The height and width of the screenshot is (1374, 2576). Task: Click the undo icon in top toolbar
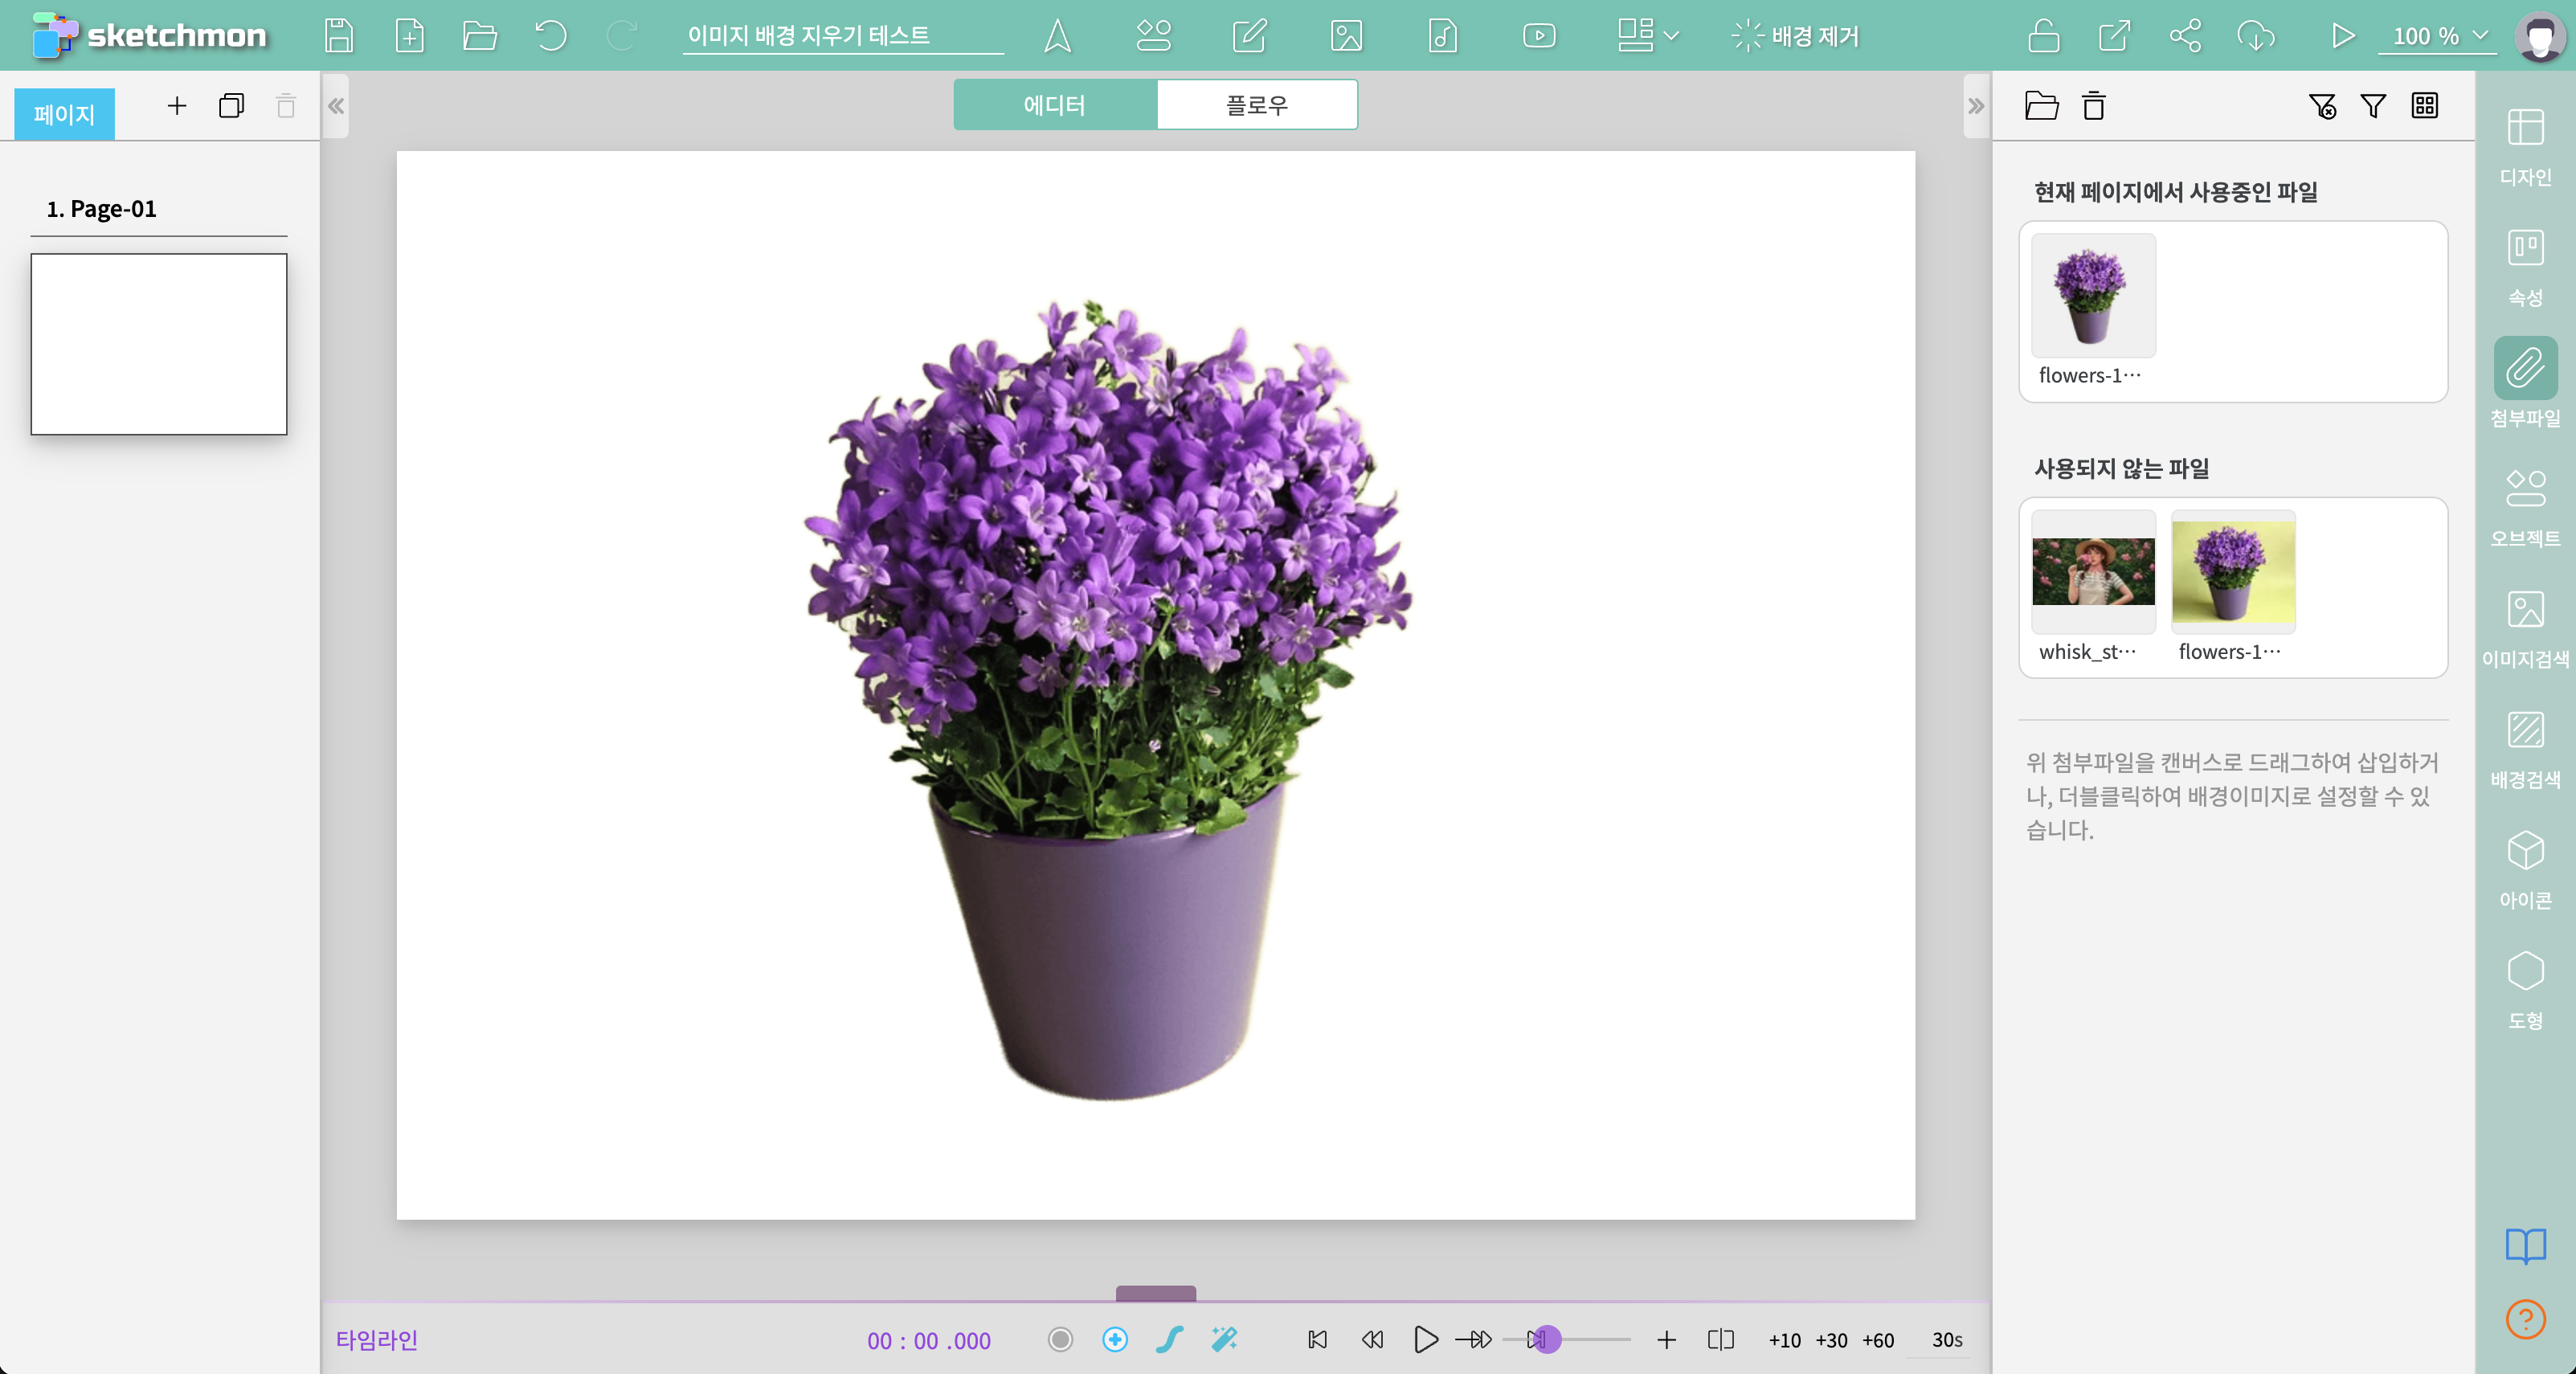tap(550, 36)
